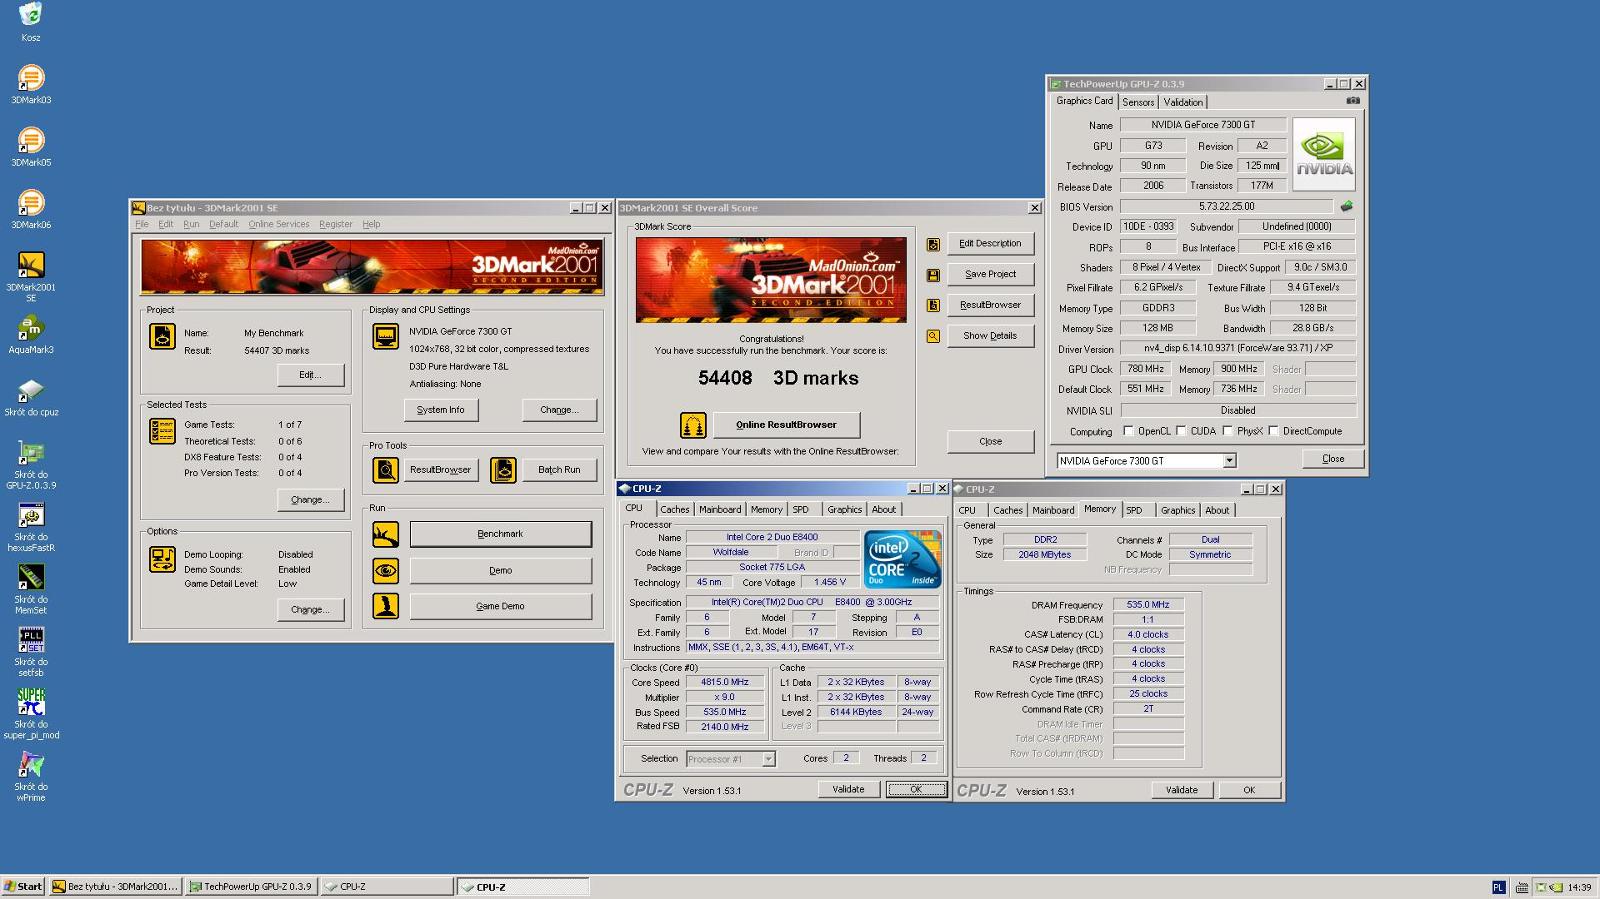Open the Online Services menu
Viewport: 1600px width, 899px height.
pos(279,224)
